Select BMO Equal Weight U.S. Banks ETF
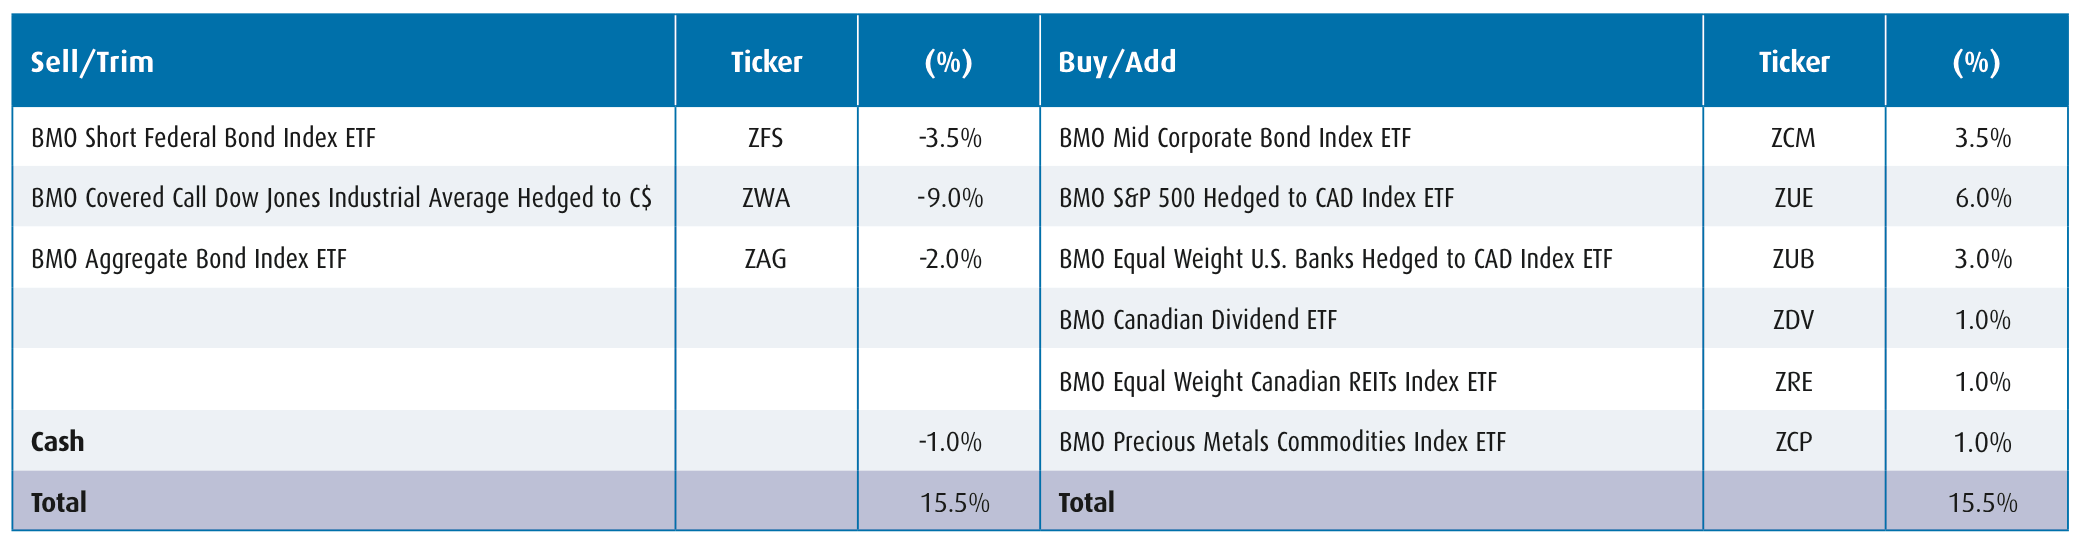This screenshot has width=2082, height=544. pos(1335,259)
